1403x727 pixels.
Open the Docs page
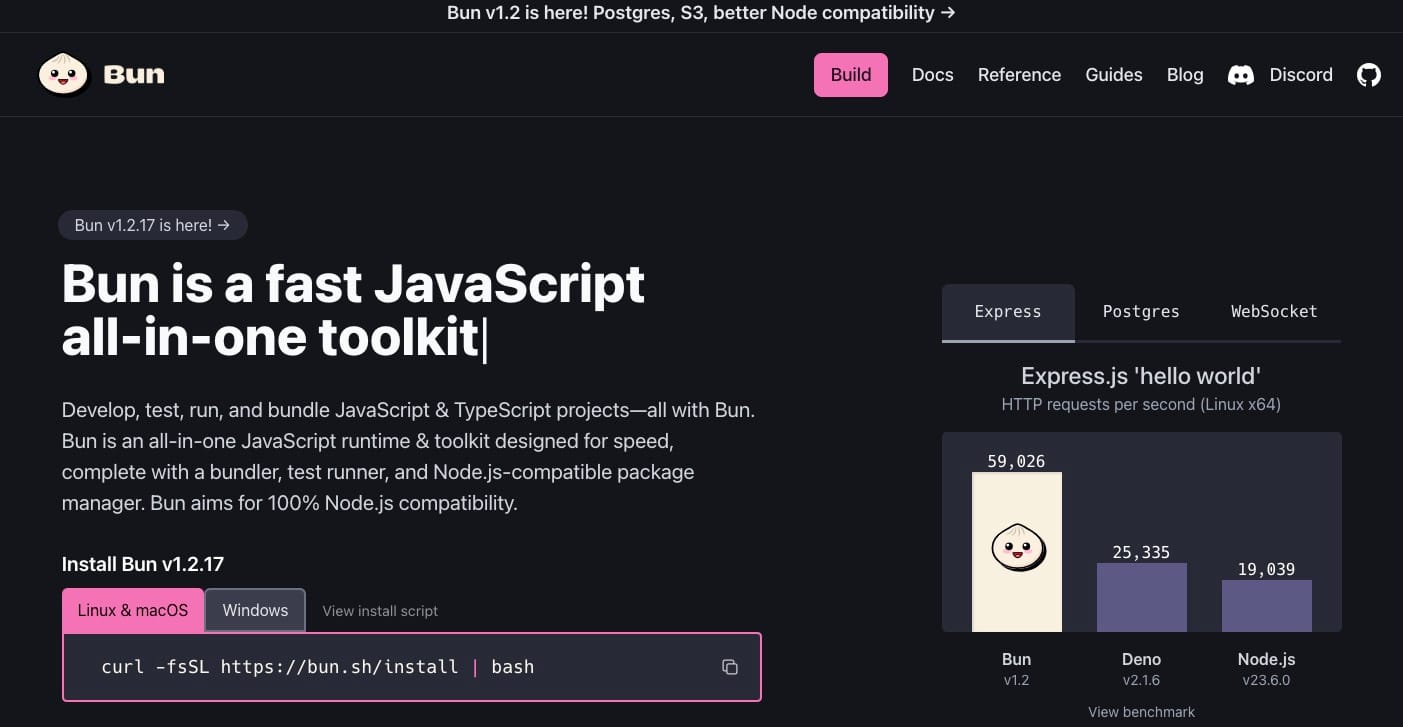pos(932,75)
